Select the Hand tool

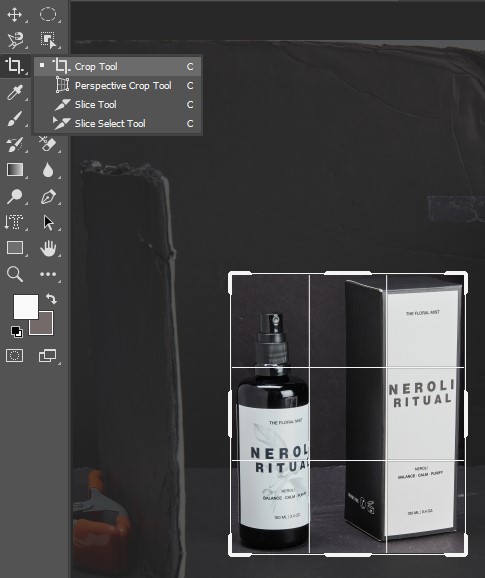(48, 248)
